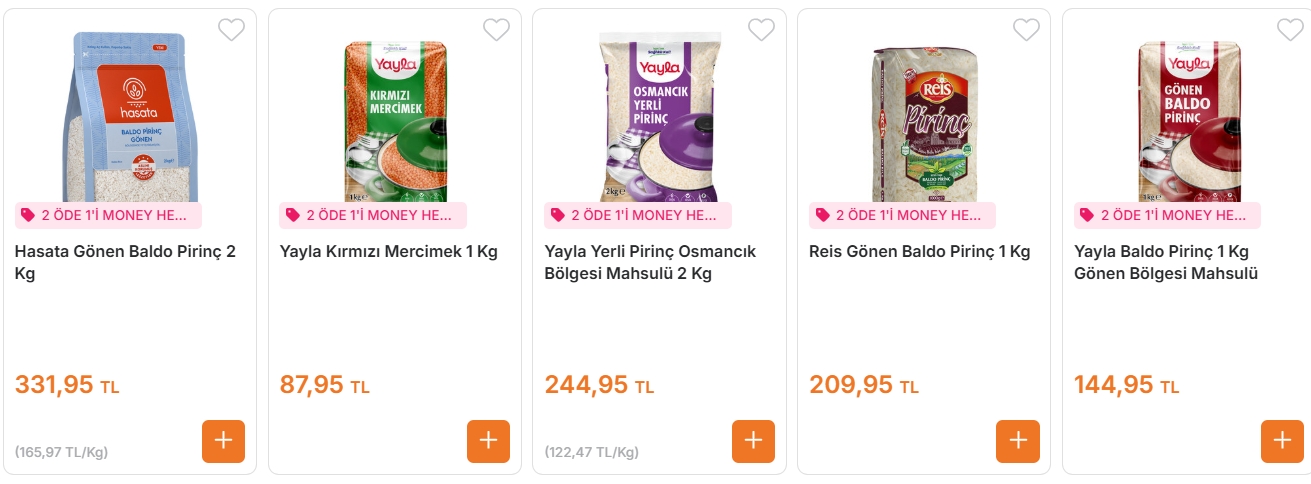
Task: Click plus button for Yayla Baldo Pirinç
Action: 1282,441
